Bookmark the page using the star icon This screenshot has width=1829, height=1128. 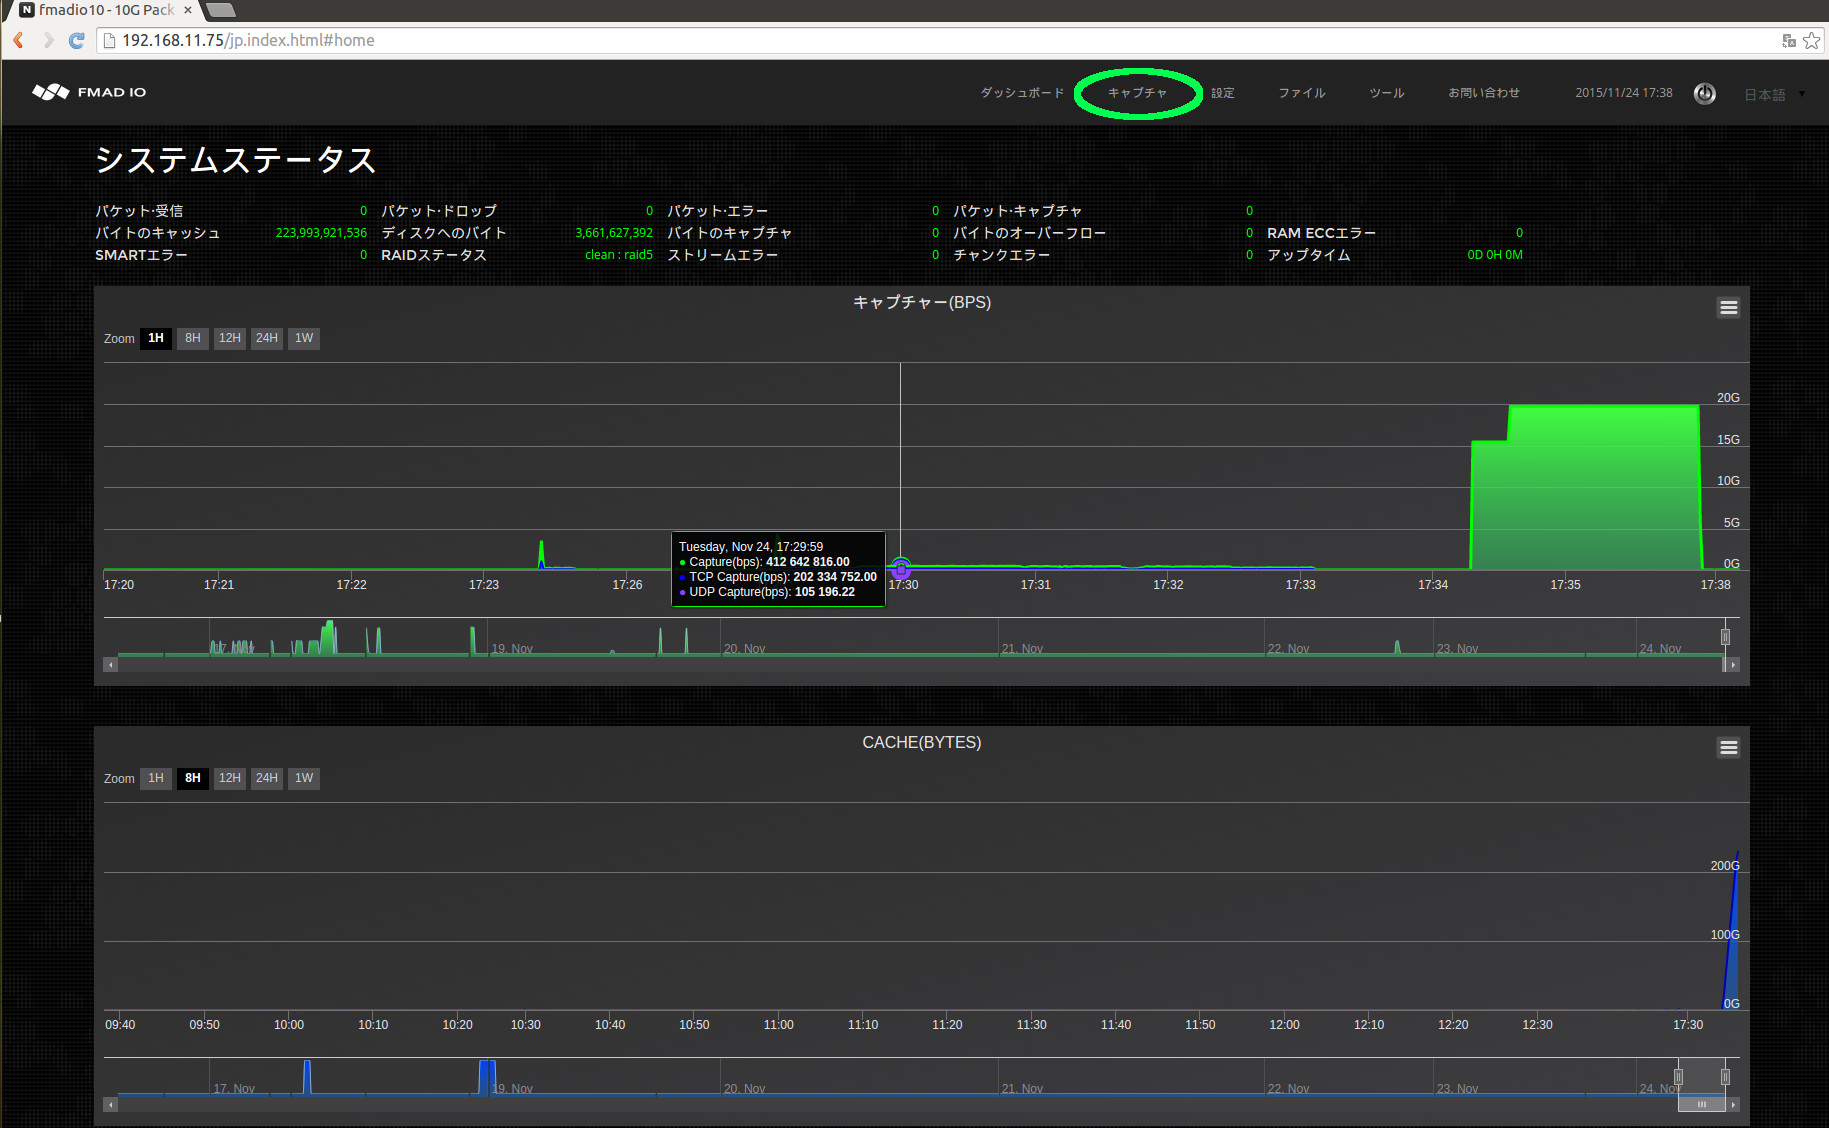(x=1813, y=40)
